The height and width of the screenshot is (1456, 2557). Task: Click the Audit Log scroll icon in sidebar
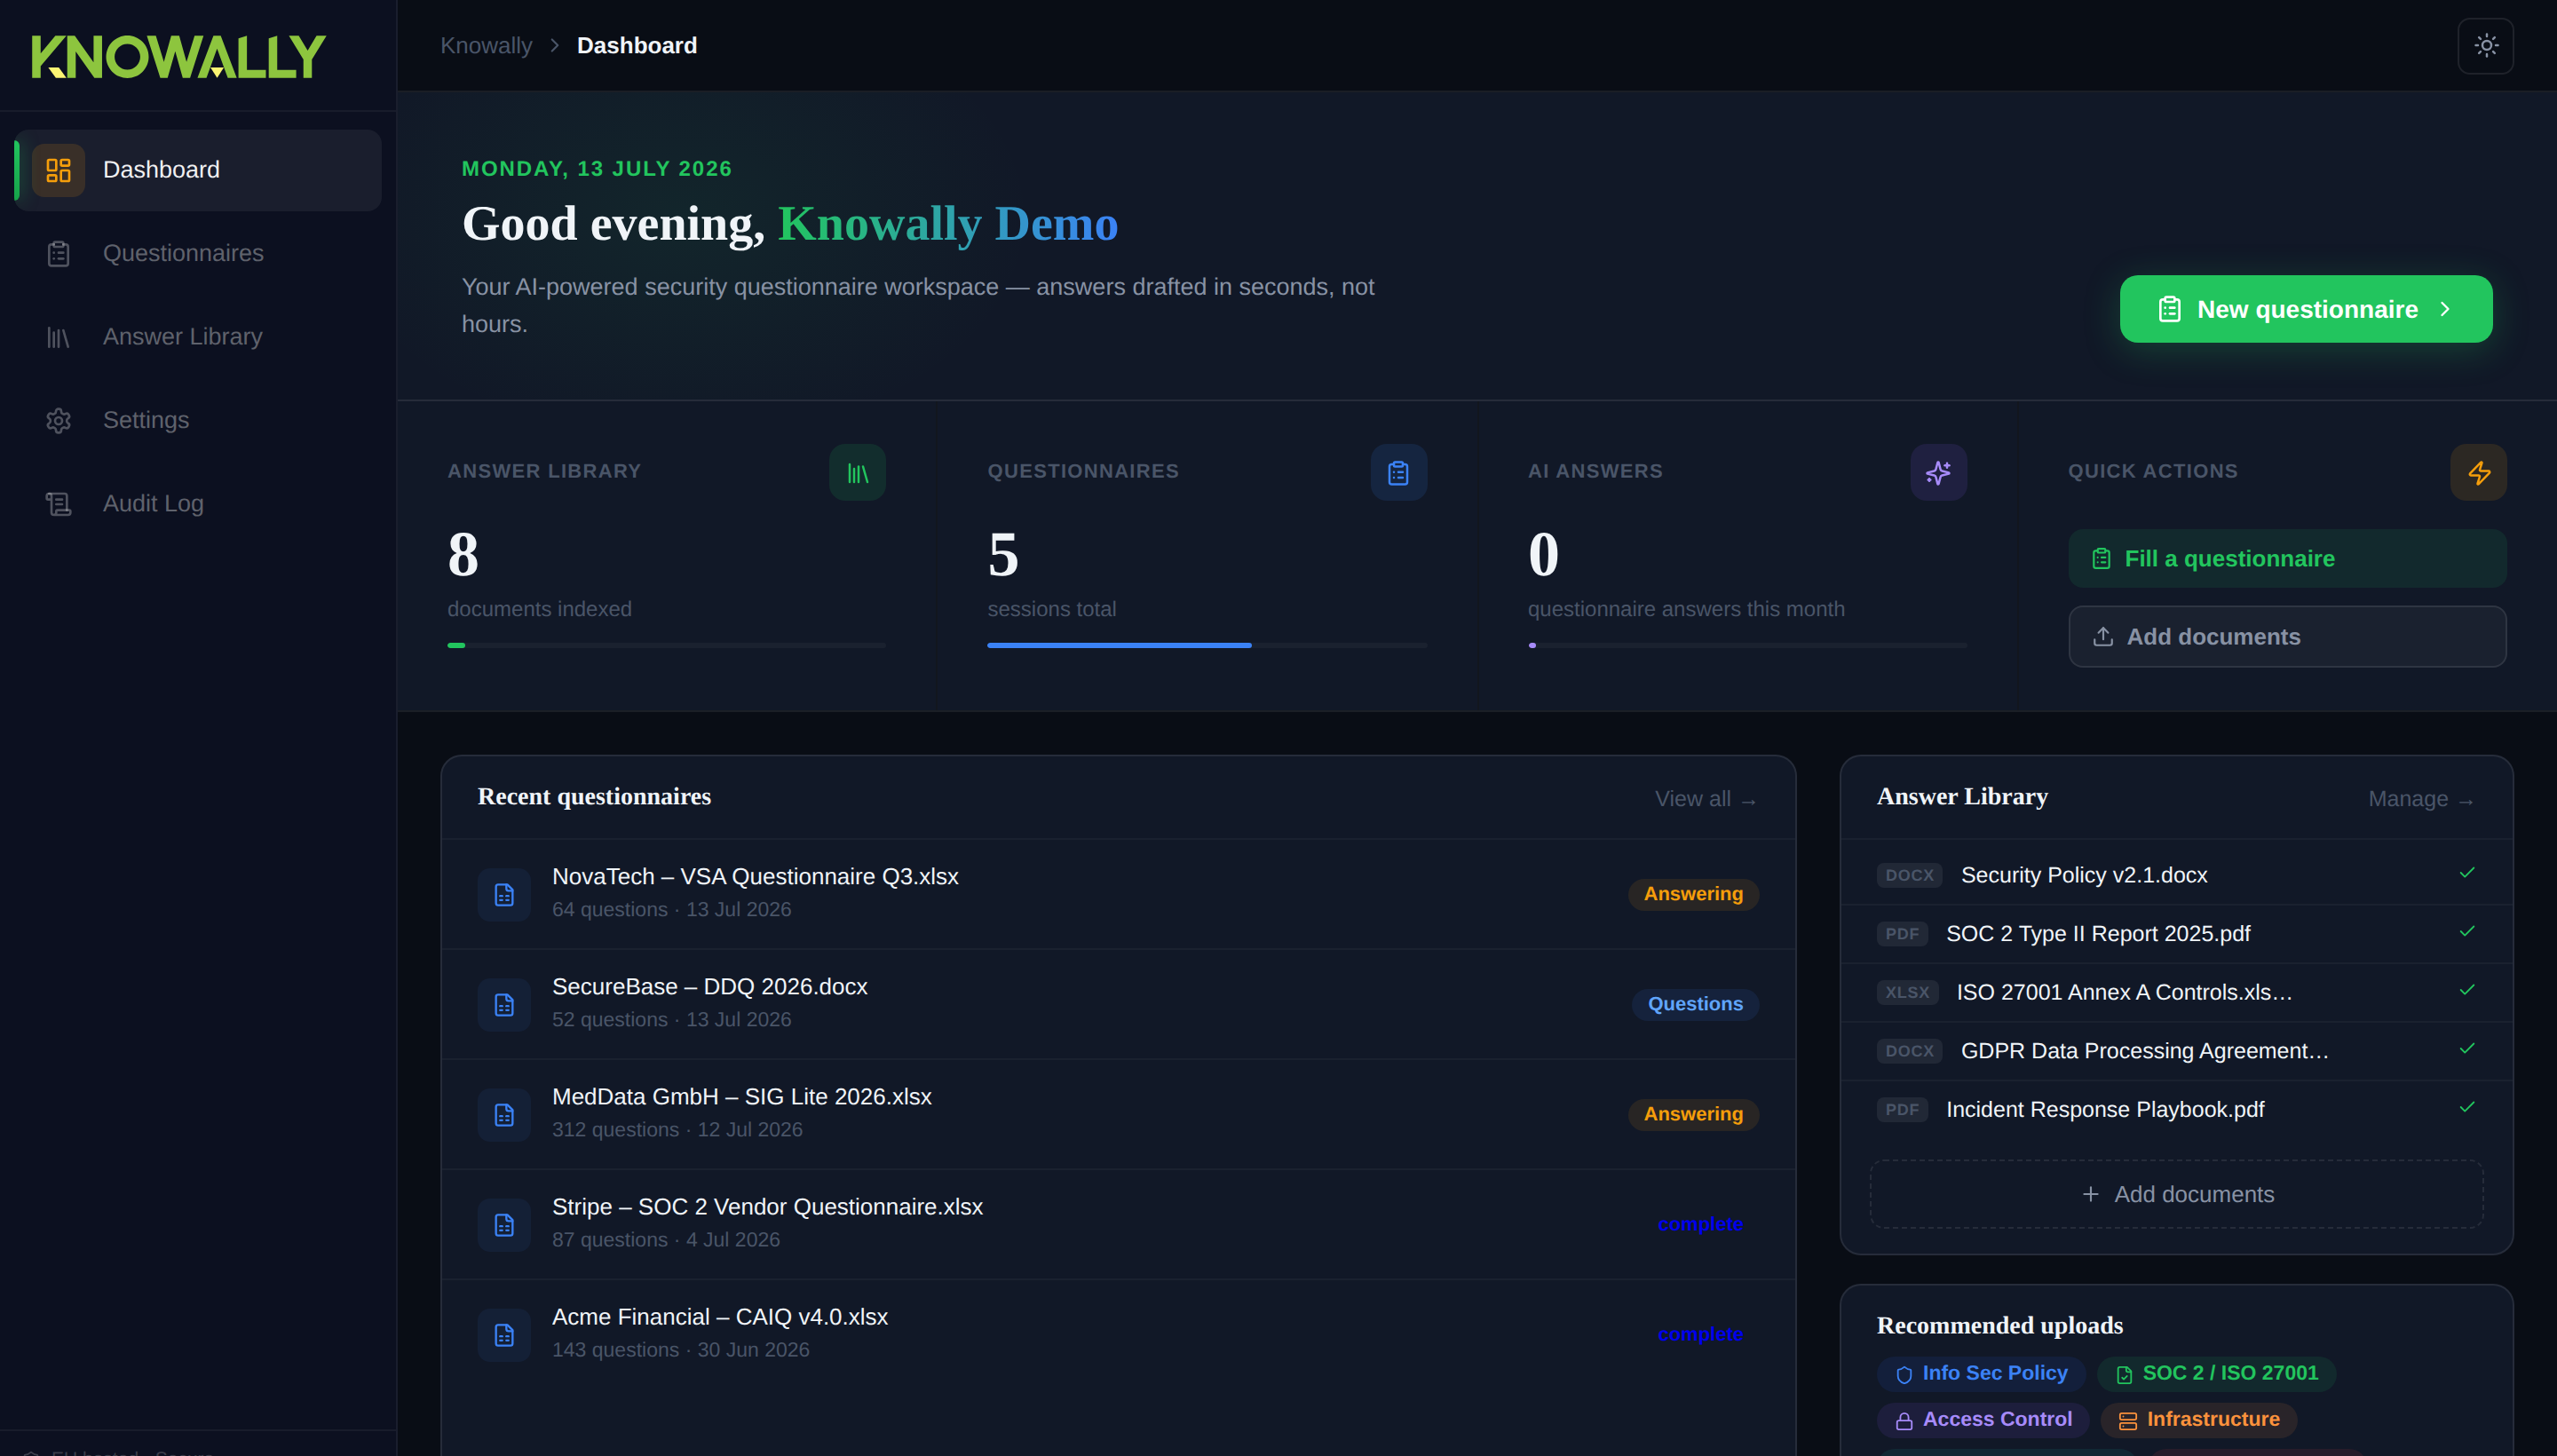(58, 504)
